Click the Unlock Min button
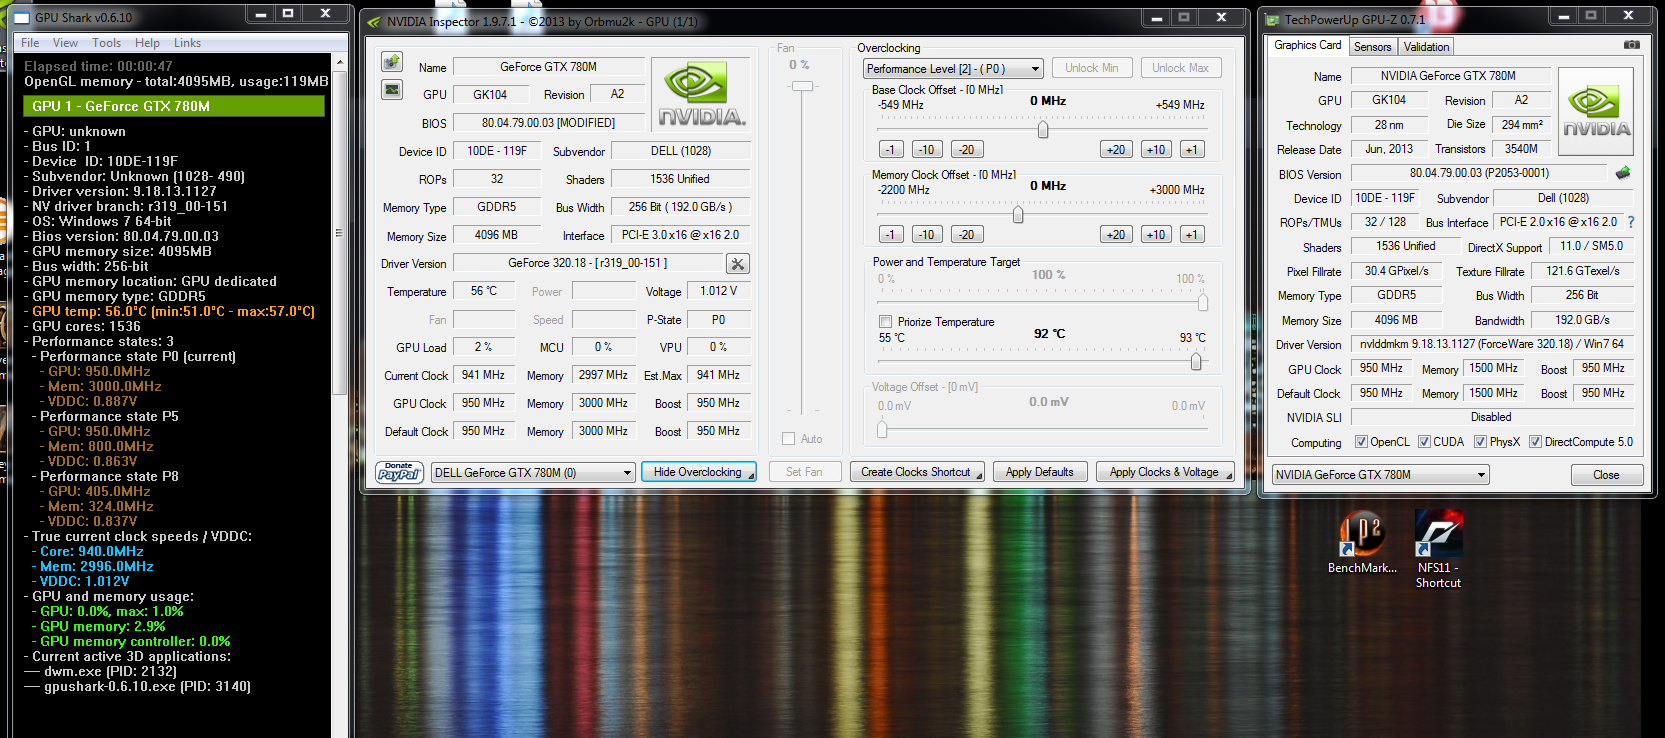The height and width of the screenshot is (738, 1665). point(1091,68)
